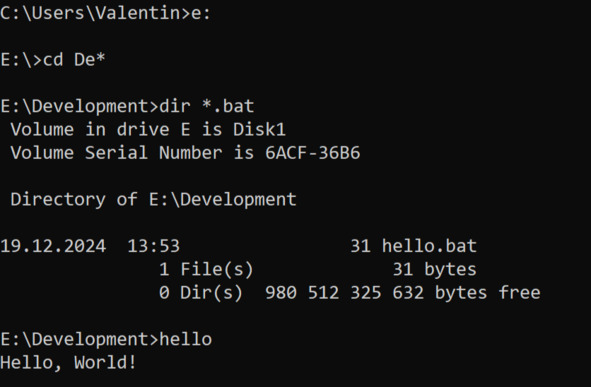591x387 pixels.
Task: Click the C:\Users\Valentin prompt path
Action: tap(91, 14)
